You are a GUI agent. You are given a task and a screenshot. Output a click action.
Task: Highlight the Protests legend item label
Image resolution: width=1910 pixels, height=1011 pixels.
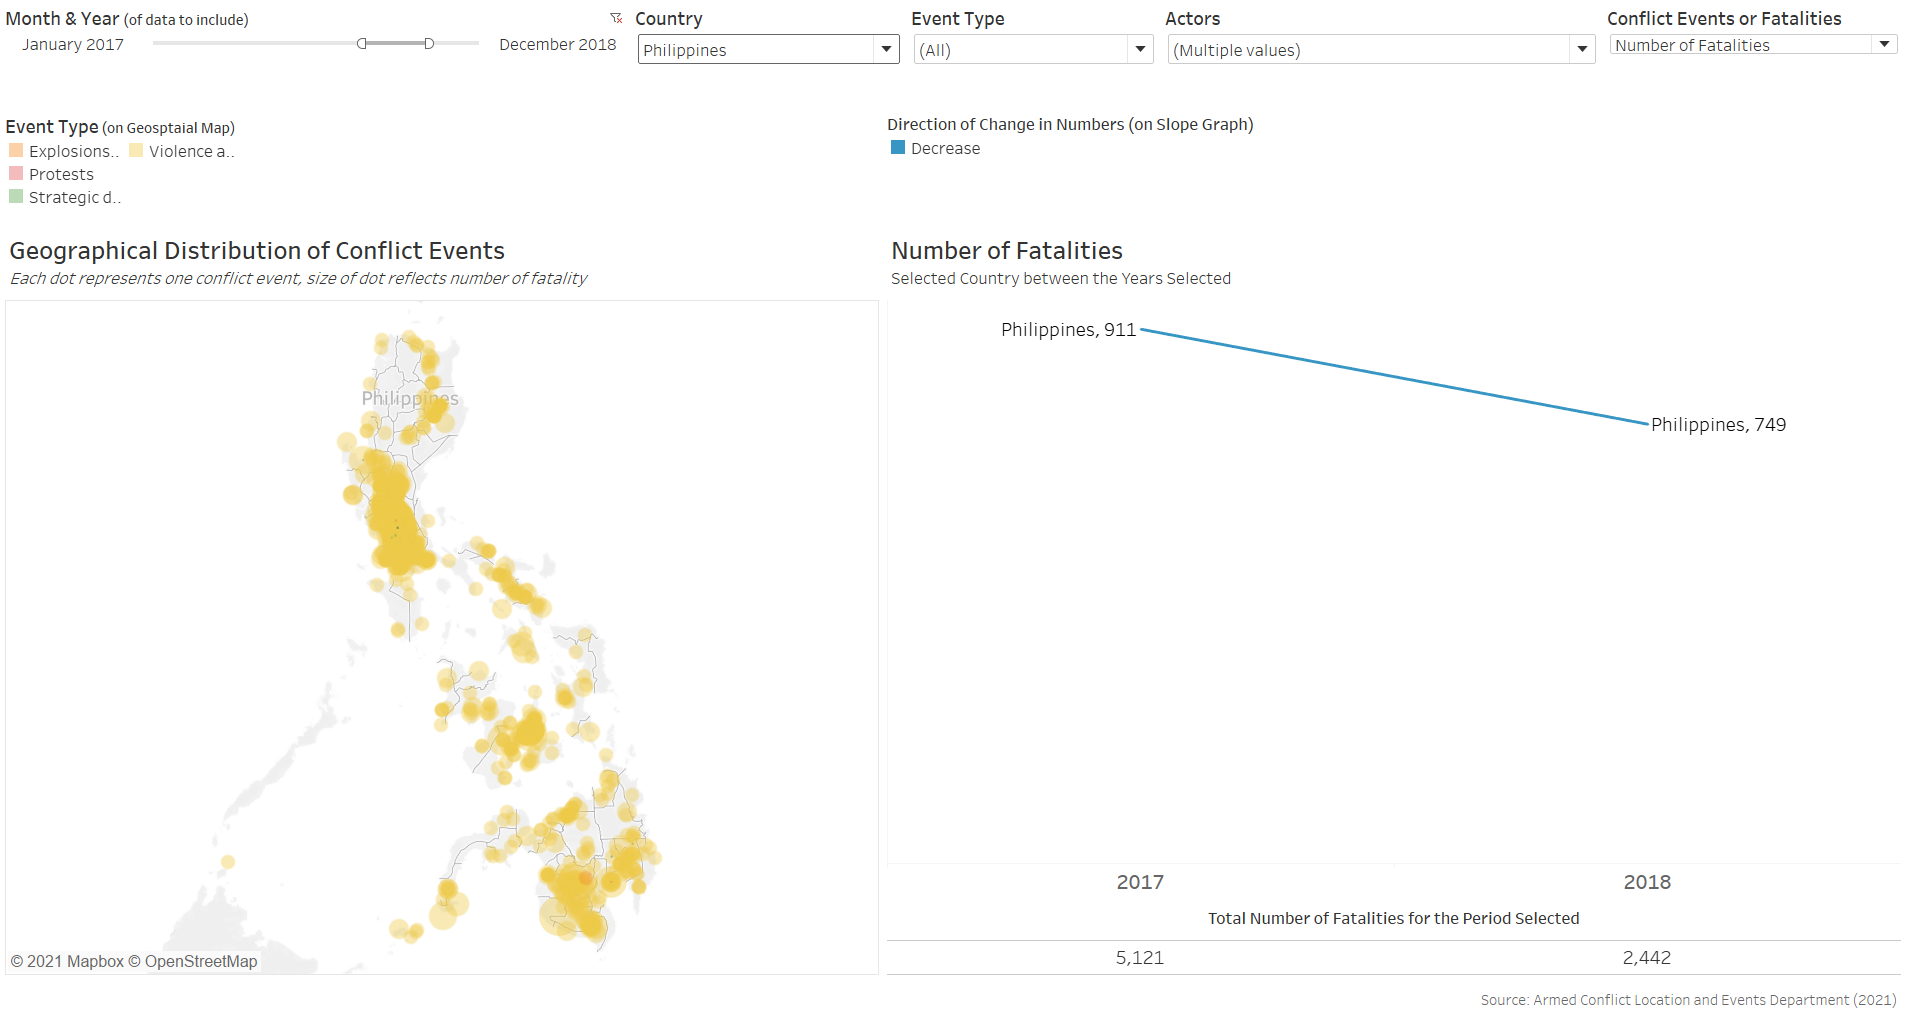61,174
